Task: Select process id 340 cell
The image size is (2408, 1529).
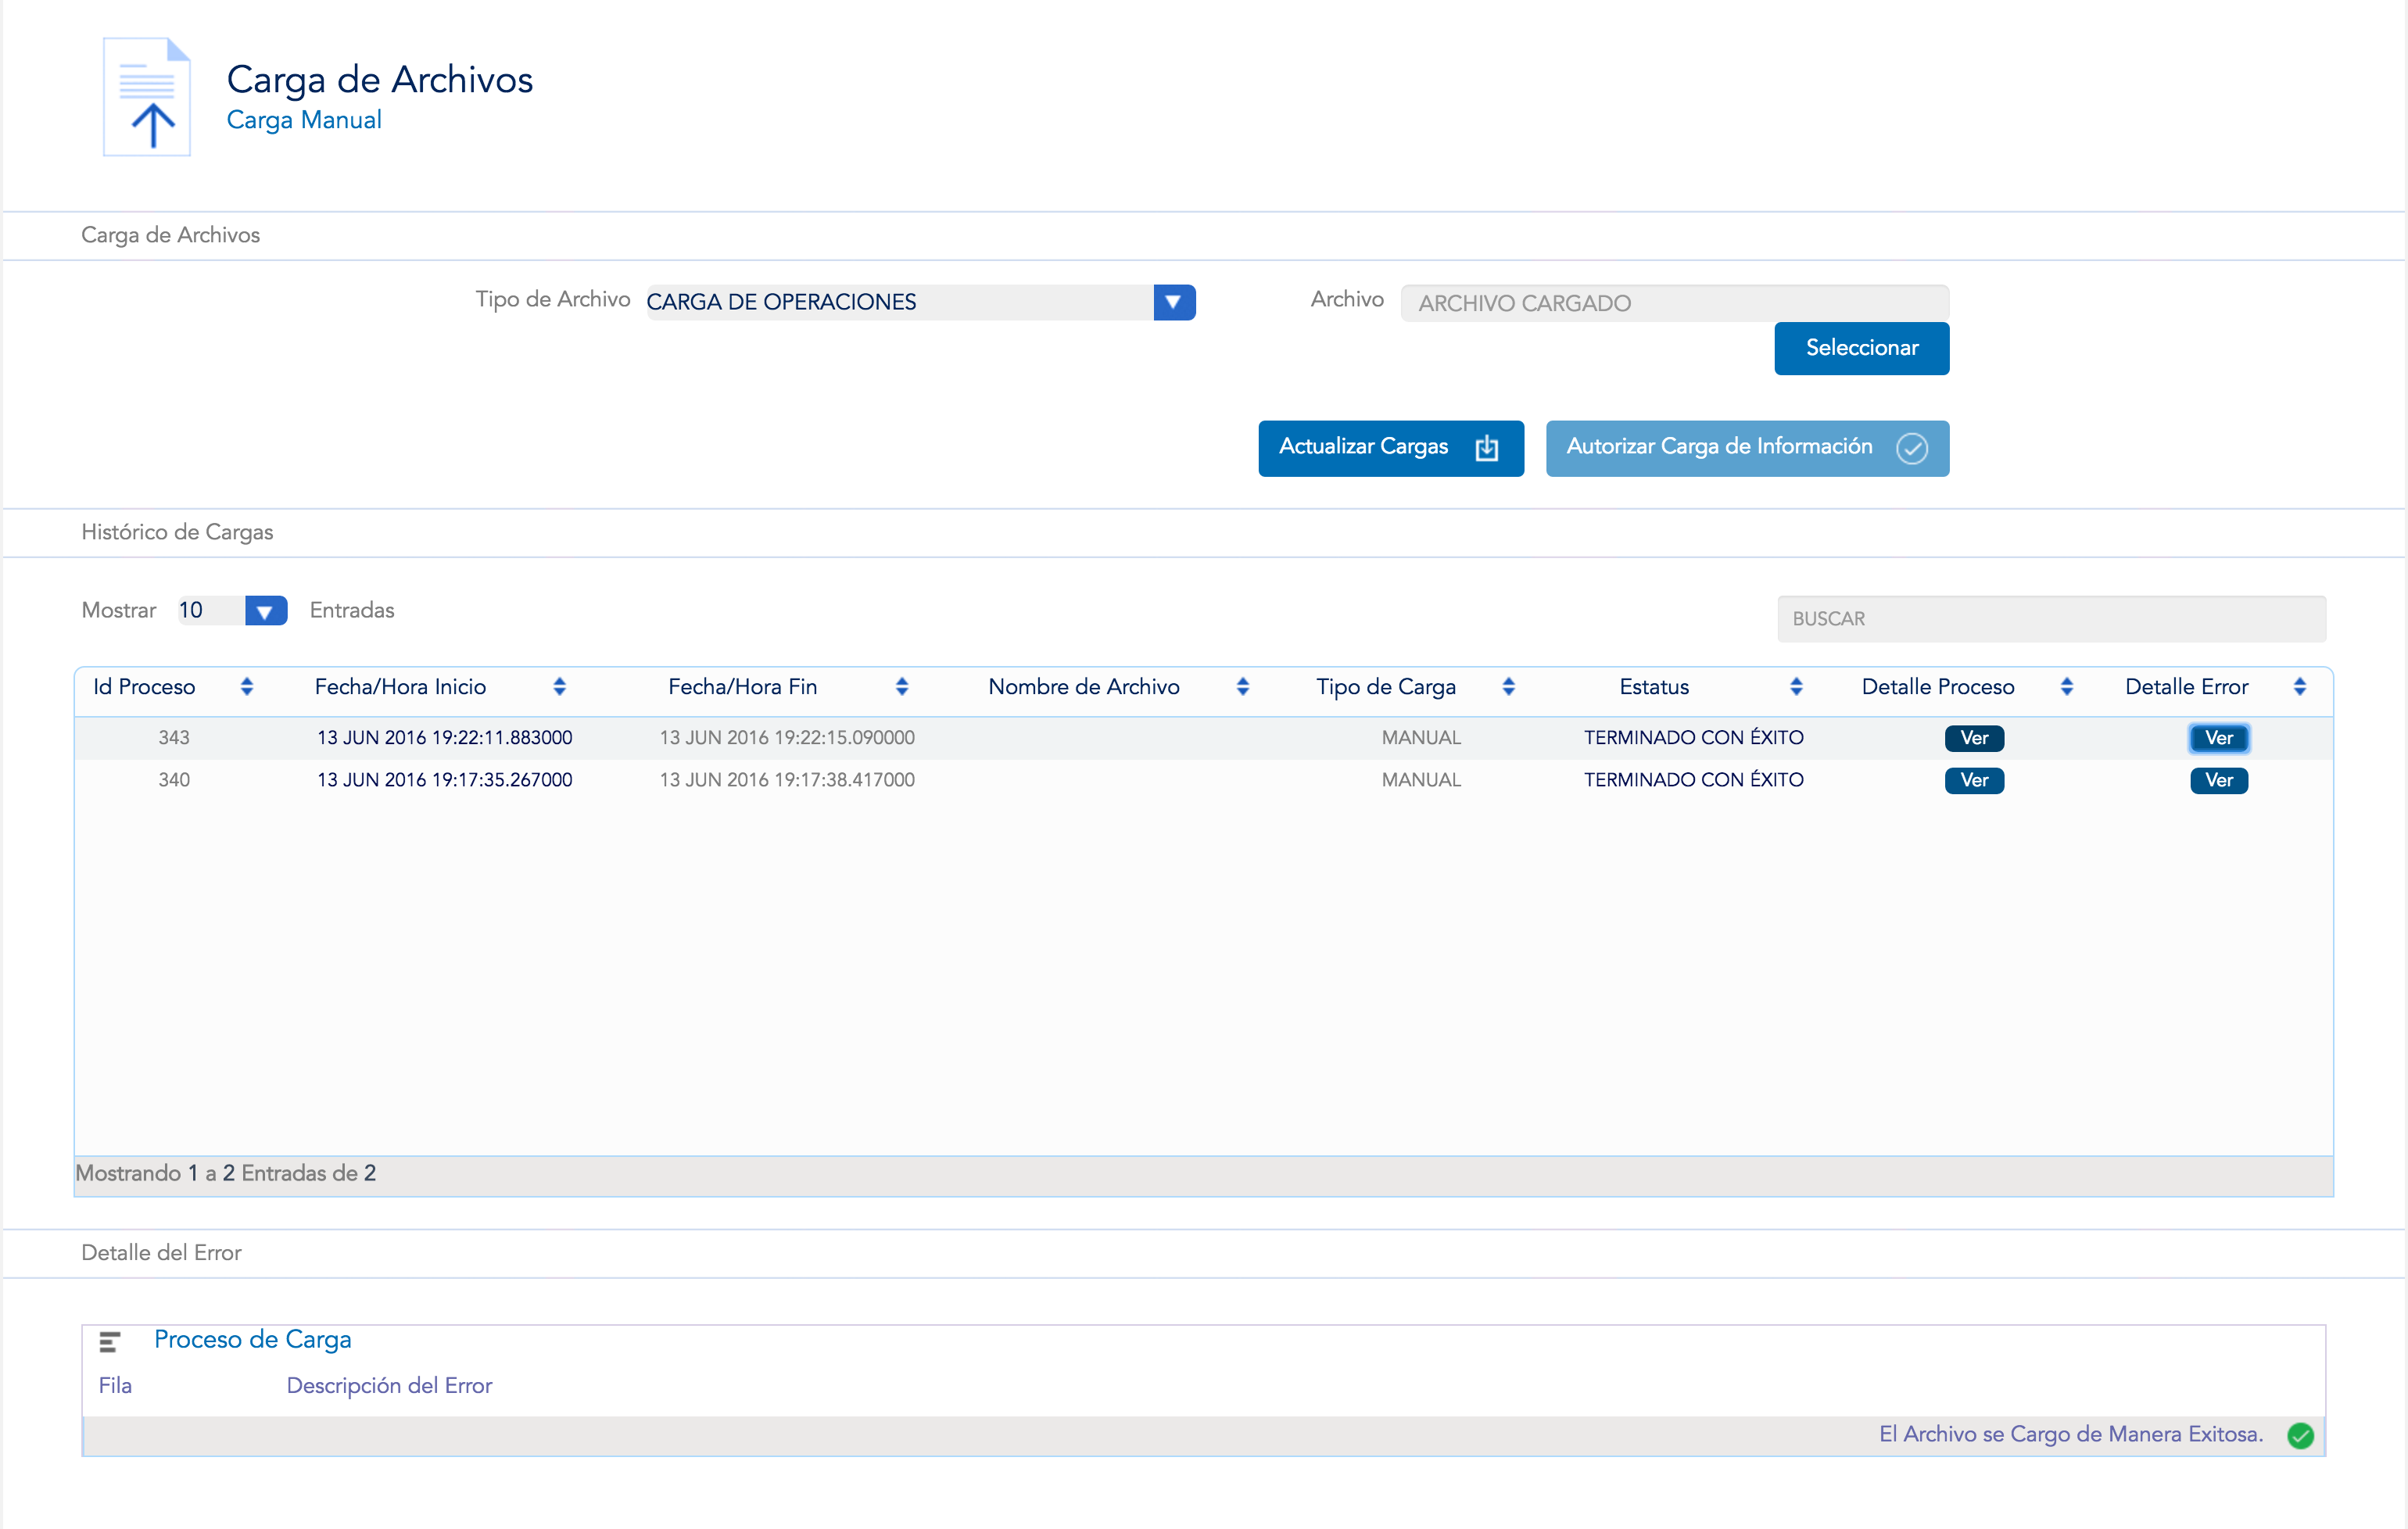Action: click(174, 780)
